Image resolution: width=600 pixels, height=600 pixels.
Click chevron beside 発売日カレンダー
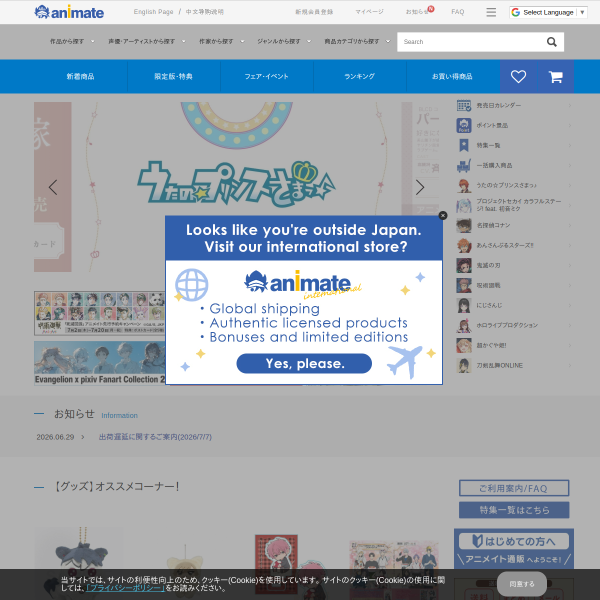click(569, 105)
